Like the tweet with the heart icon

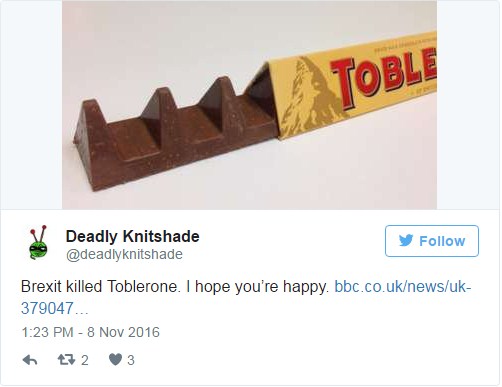tap(115, 359)
